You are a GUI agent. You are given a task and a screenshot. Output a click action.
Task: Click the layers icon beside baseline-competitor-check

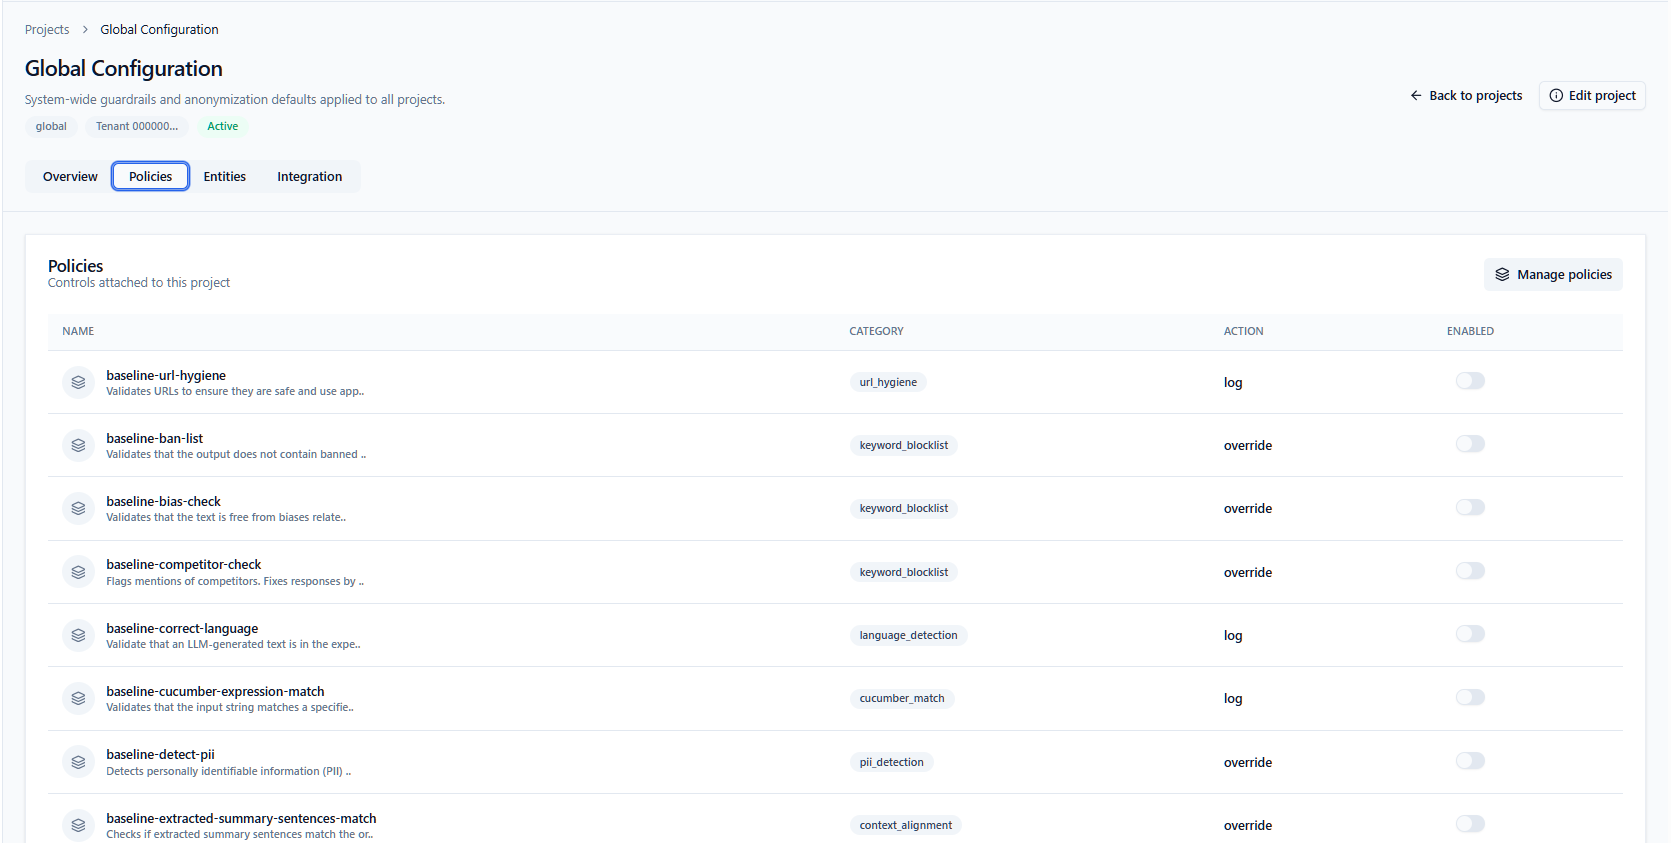click(x=78, y=572)
